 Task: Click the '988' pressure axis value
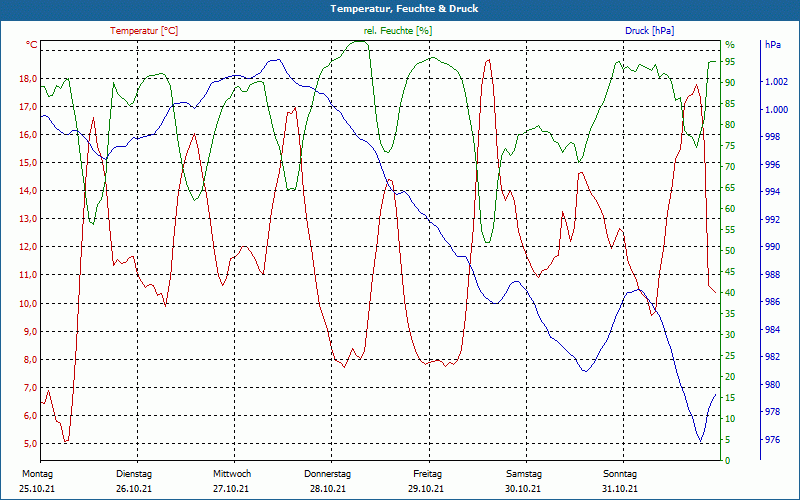click(772, 275)
